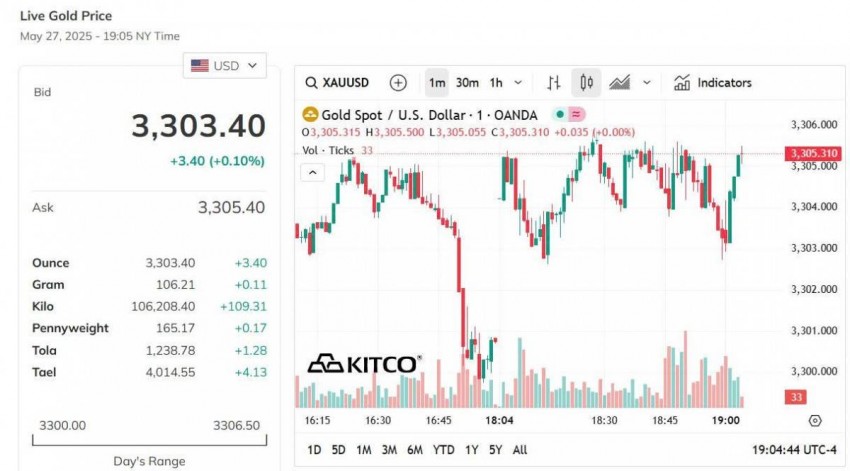Click the gold symbol logo icon
This screenshot has height=471, width=850.
309,115
